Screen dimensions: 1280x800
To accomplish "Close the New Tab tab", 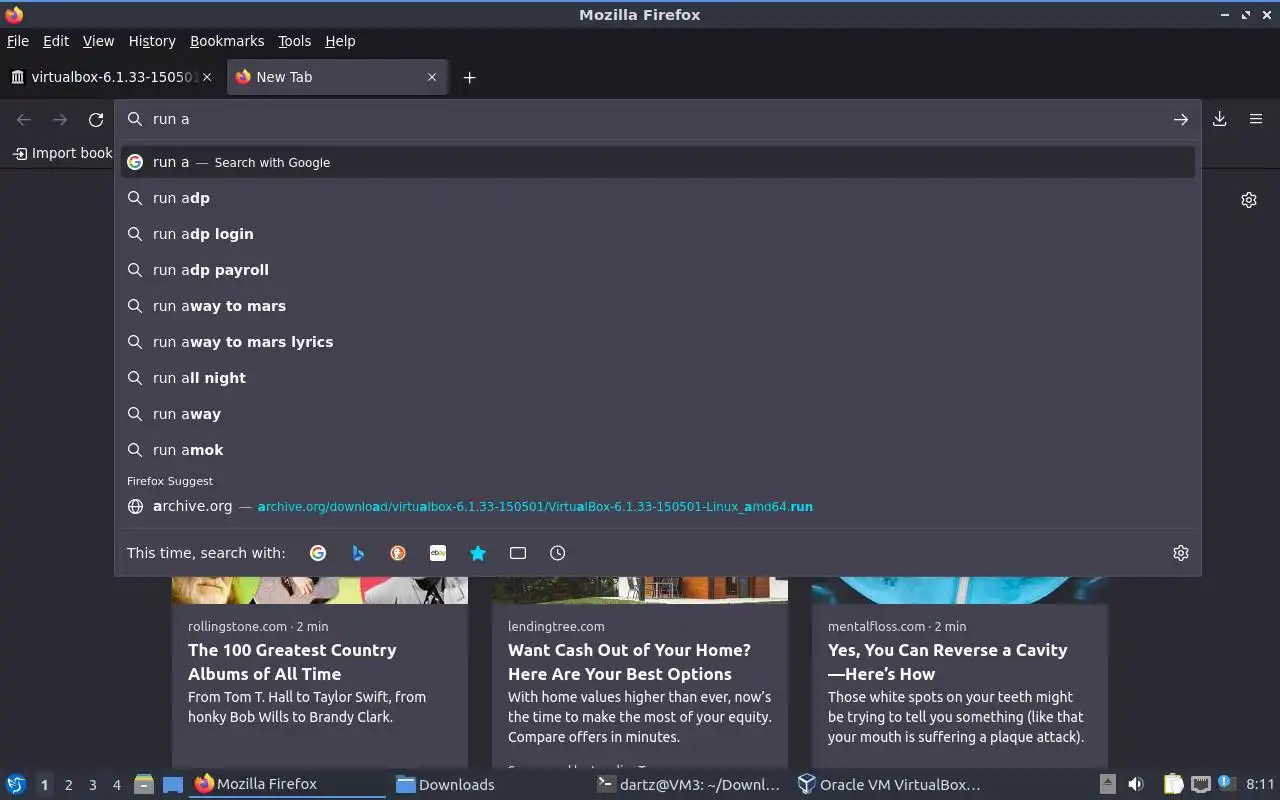I will point(432,77).
